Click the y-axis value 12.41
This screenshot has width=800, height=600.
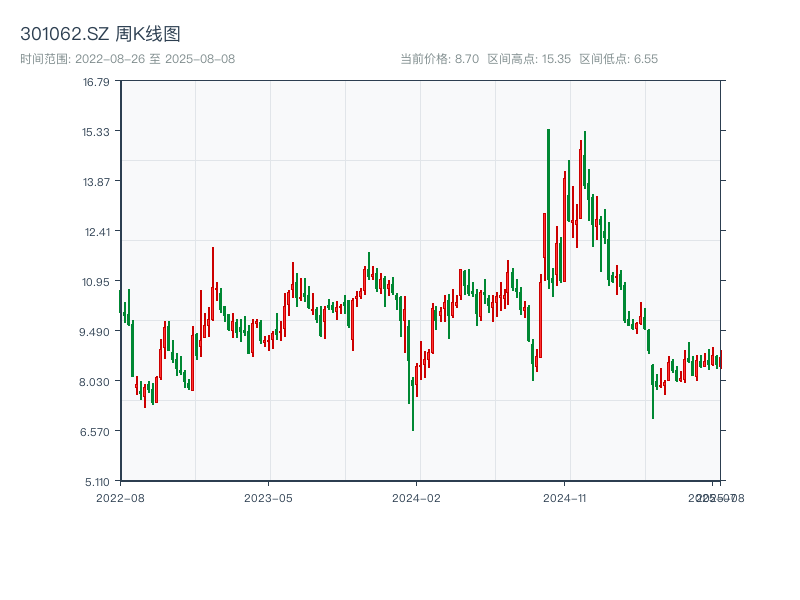(97, 232)
